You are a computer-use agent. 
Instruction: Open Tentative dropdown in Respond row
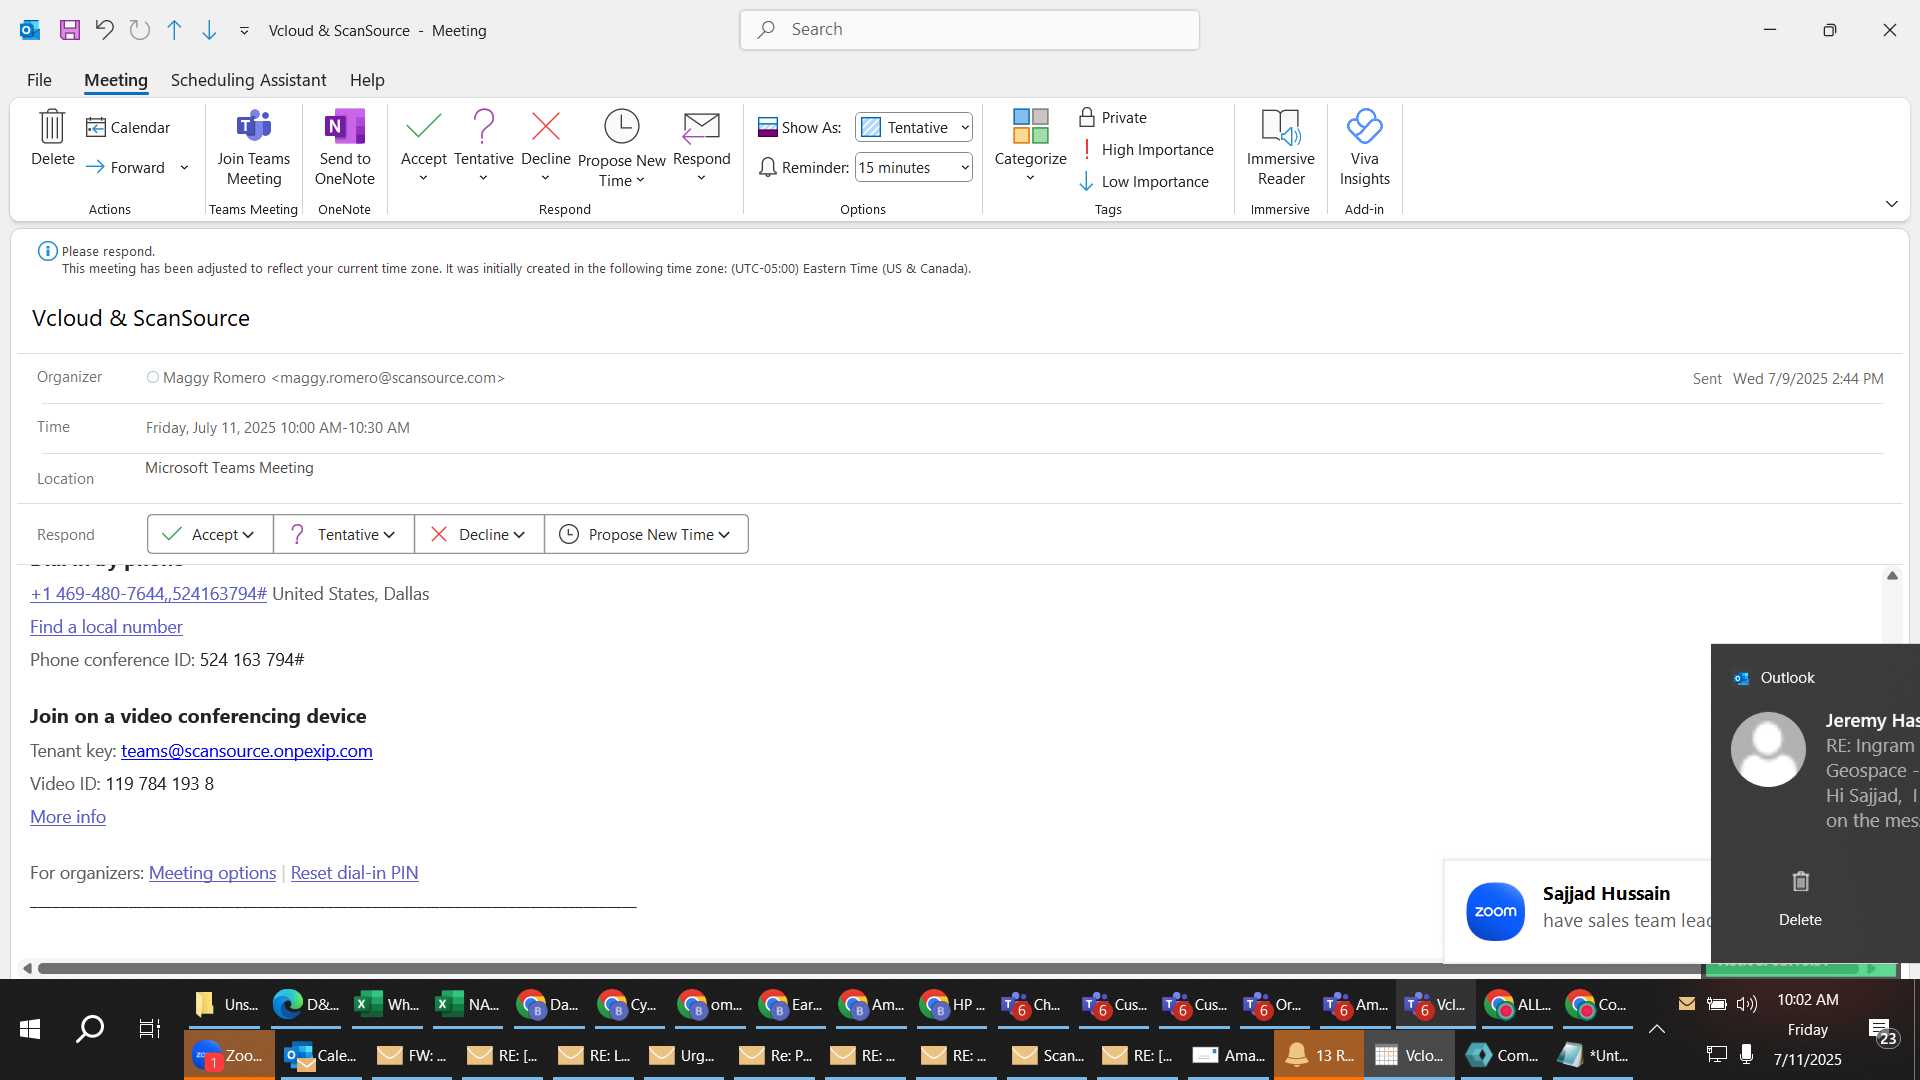coord(343,534)
